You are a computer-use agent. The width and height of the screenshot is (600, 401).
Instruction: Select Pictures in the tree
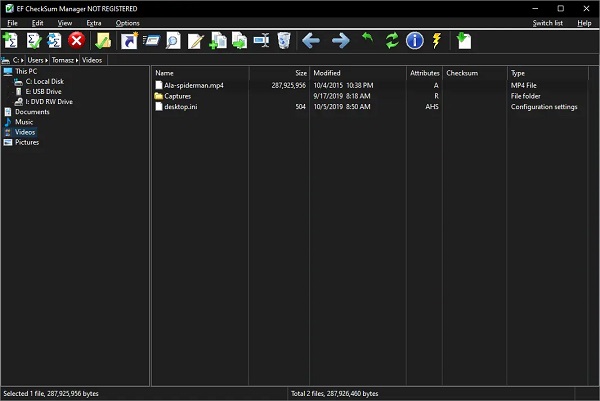(x=27, y=142)
